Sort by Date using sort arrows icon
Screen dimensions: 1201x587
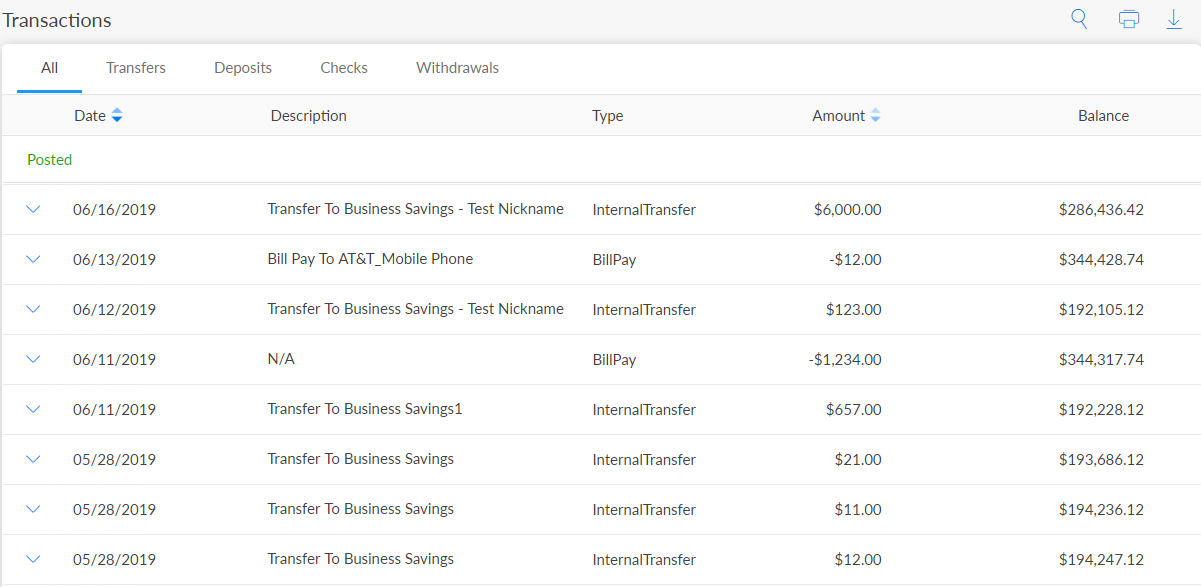[117, 116]
